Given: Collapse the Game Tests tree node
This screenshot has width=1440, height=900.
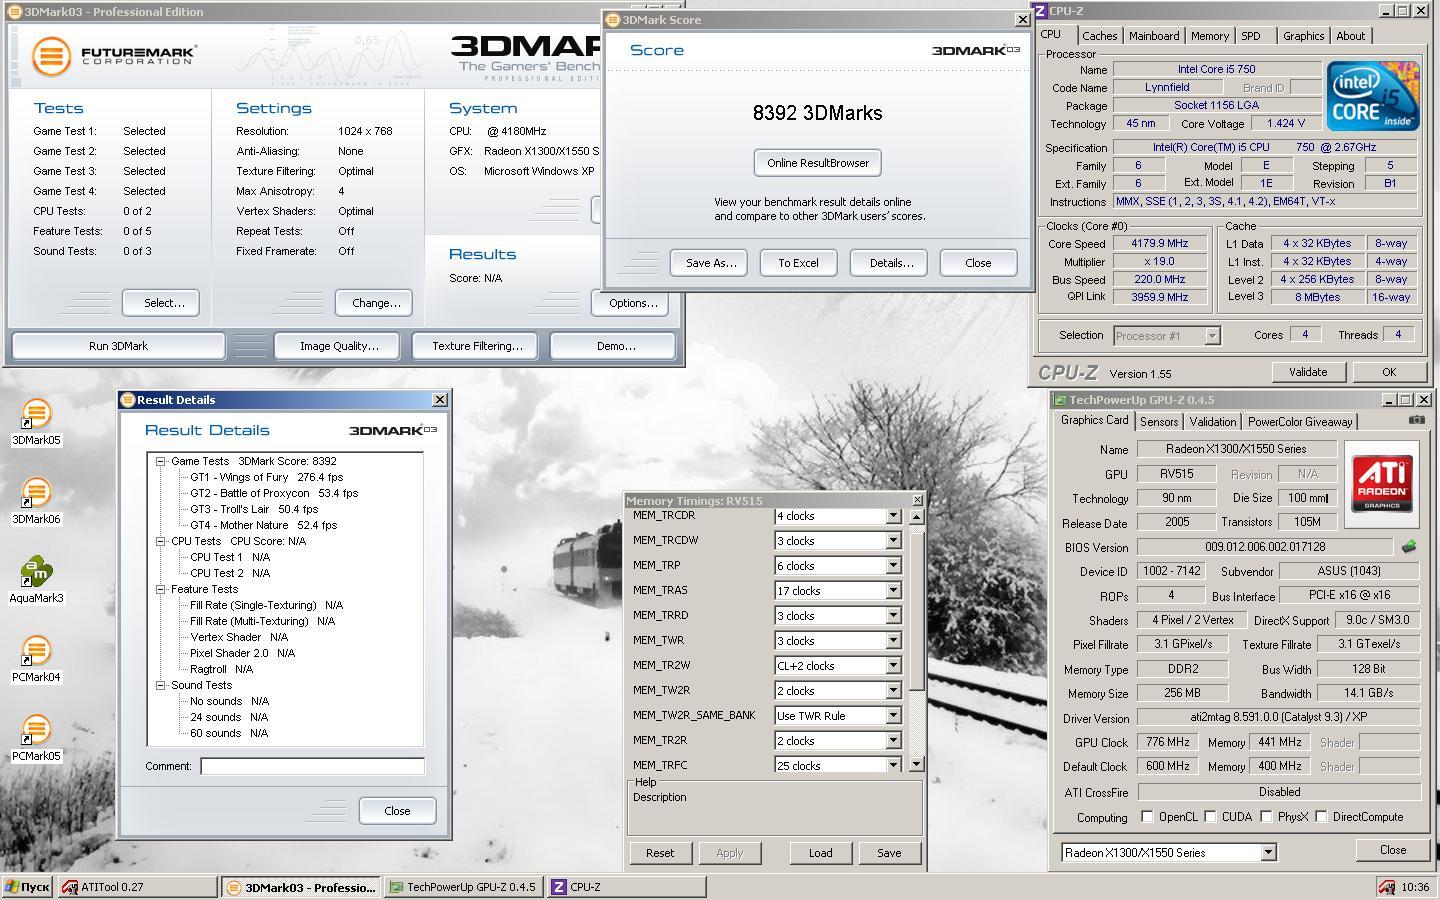Looking at the screenshot, I should tap(160, 461).
